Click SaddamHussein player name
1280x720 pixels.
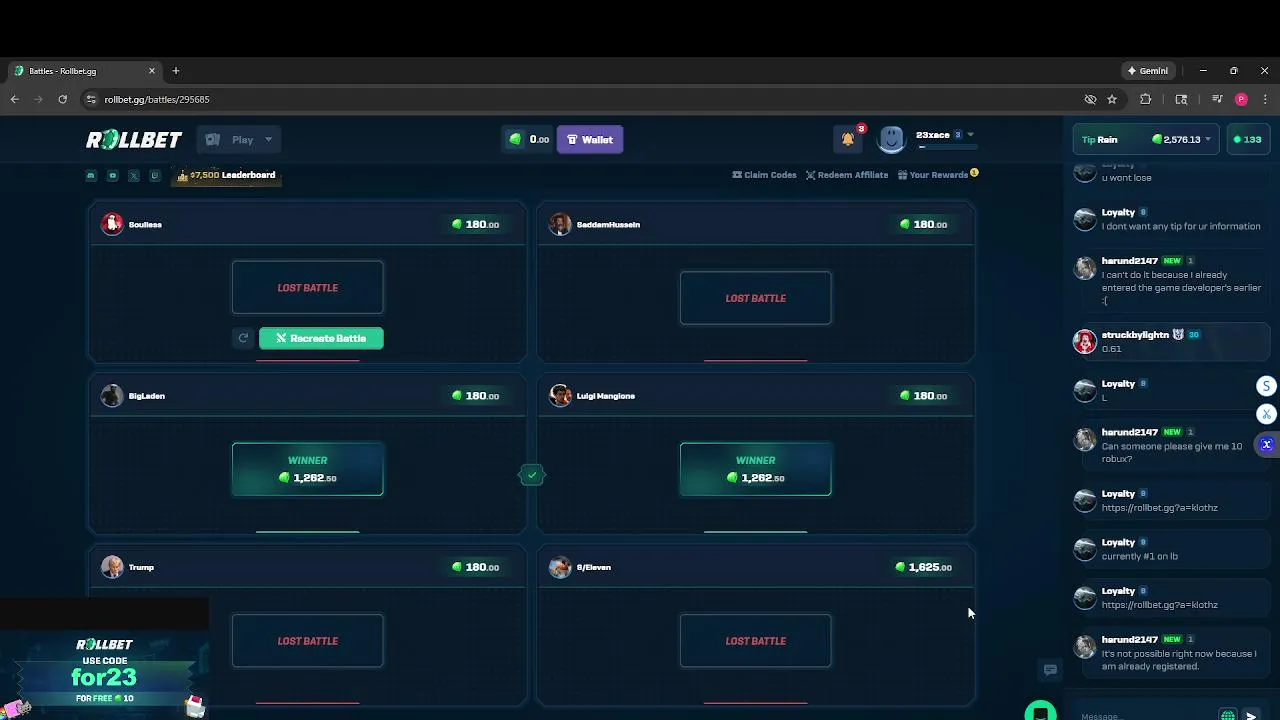[x=608, y=225]
